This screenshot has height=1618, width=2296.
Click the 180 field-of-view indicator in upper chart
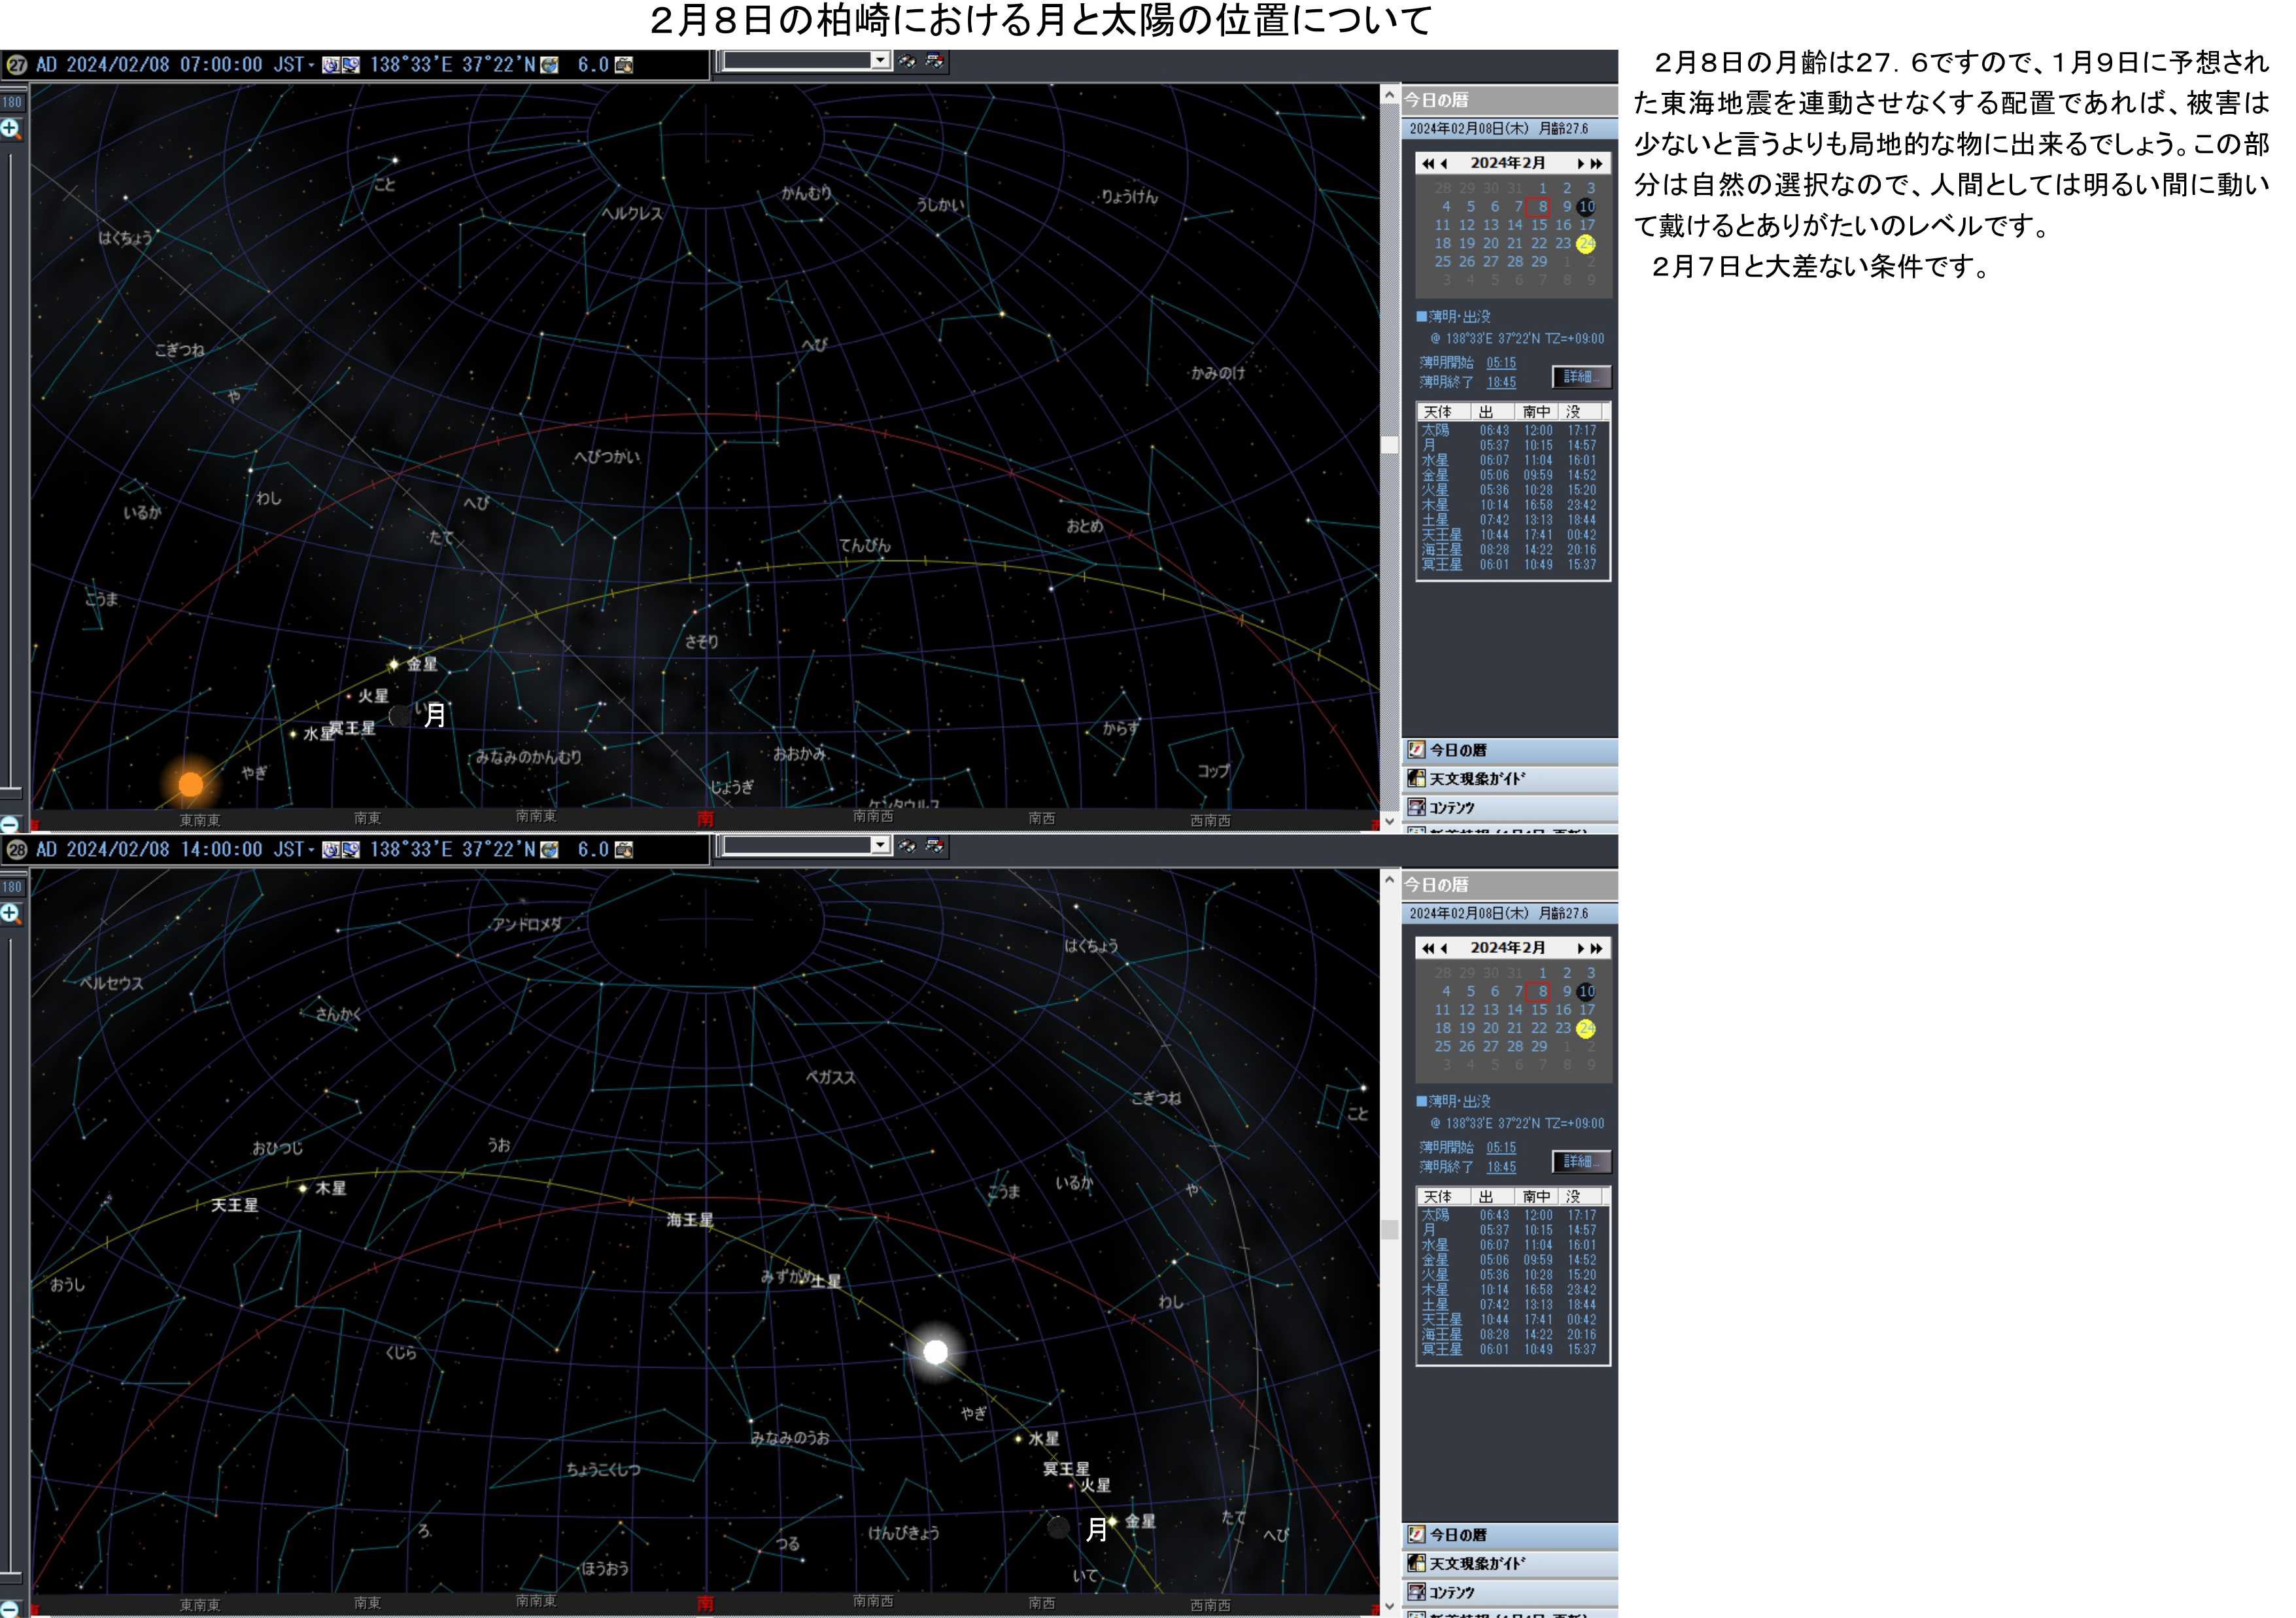(x=12, y=102)
